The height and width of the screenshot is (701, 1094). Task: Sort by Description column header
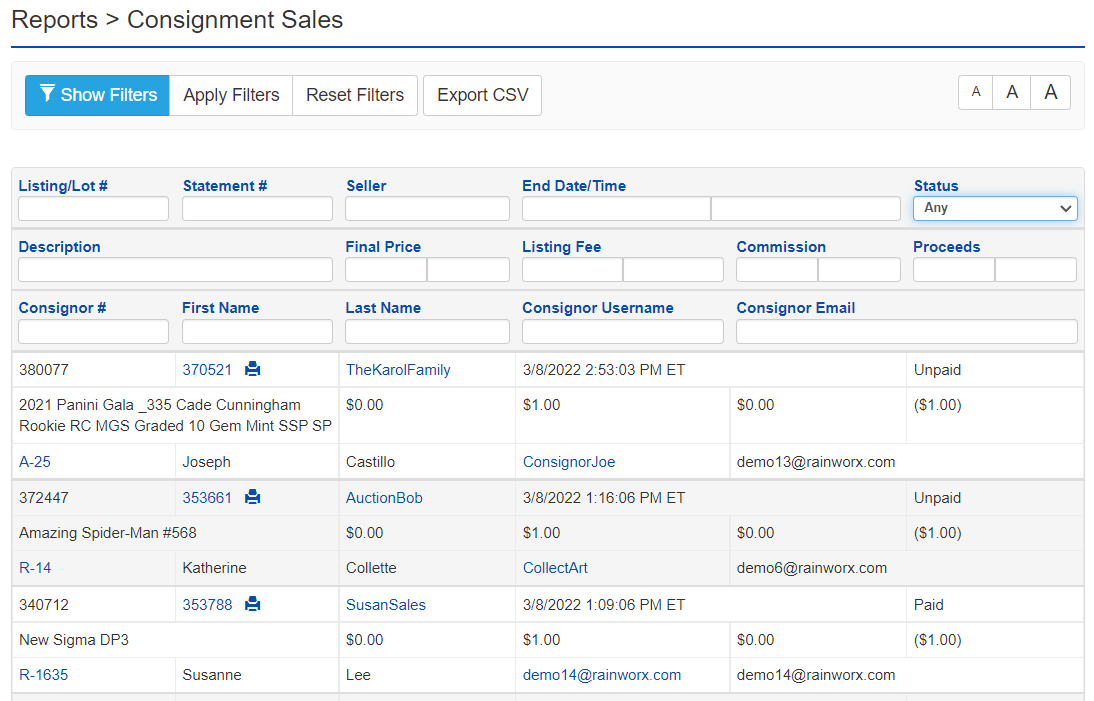point(59,247)
